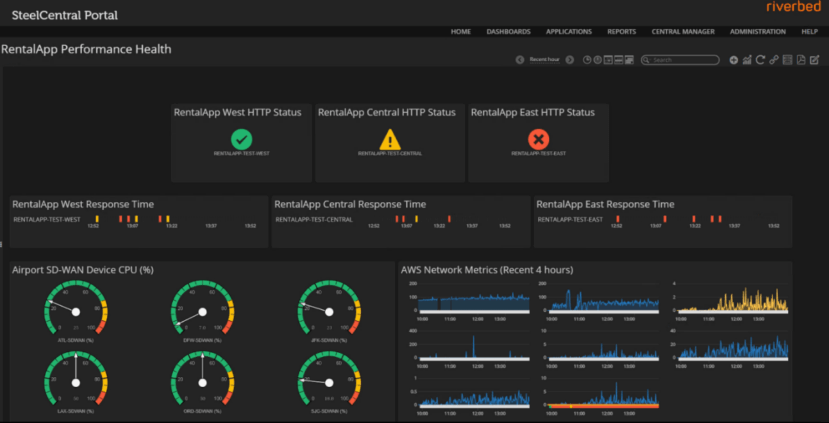Screen dimensions: 829x423
Task: Open the Recent hour time selector
Action: tap(545, 60)
